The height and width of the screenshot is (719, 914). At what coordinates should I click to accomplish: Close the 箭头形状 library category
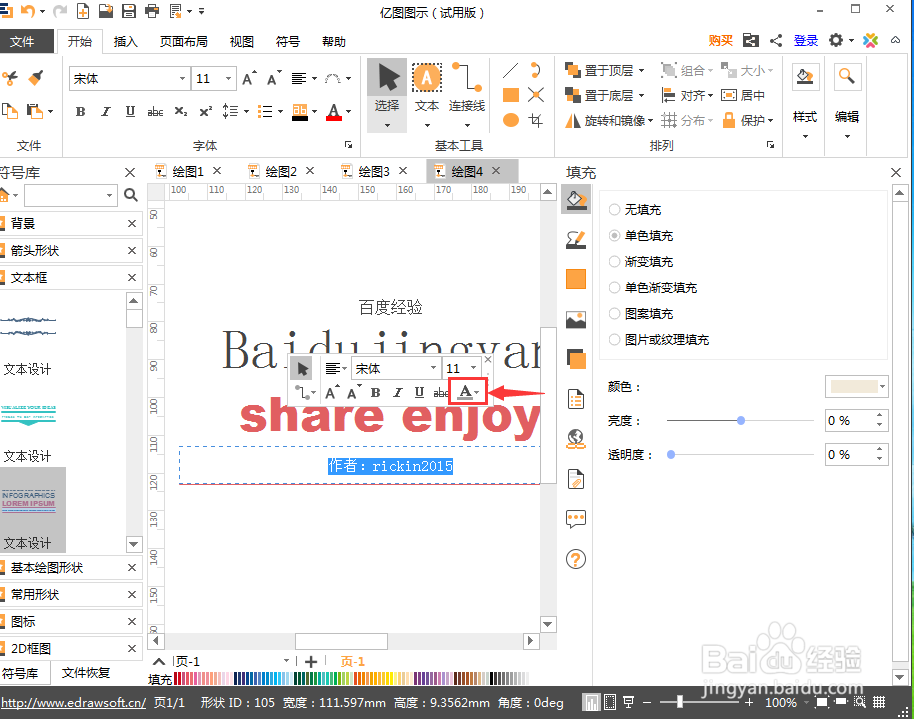[x=132, y=250]
